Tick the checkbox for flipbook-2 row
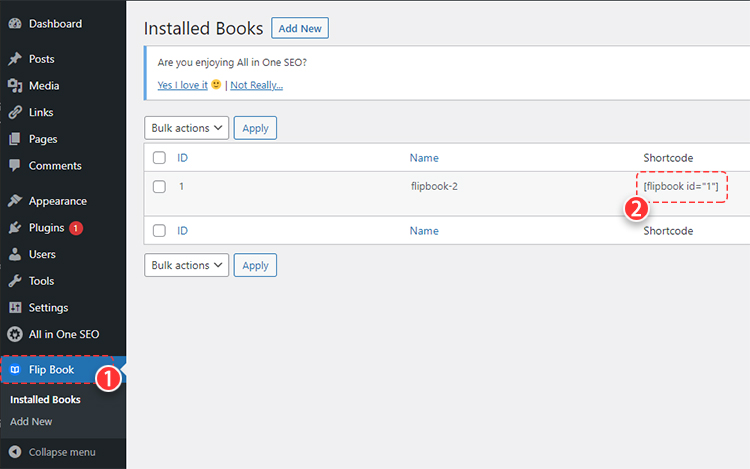The height and width of the screenshot is (469, 750). [x=159, y=186]
